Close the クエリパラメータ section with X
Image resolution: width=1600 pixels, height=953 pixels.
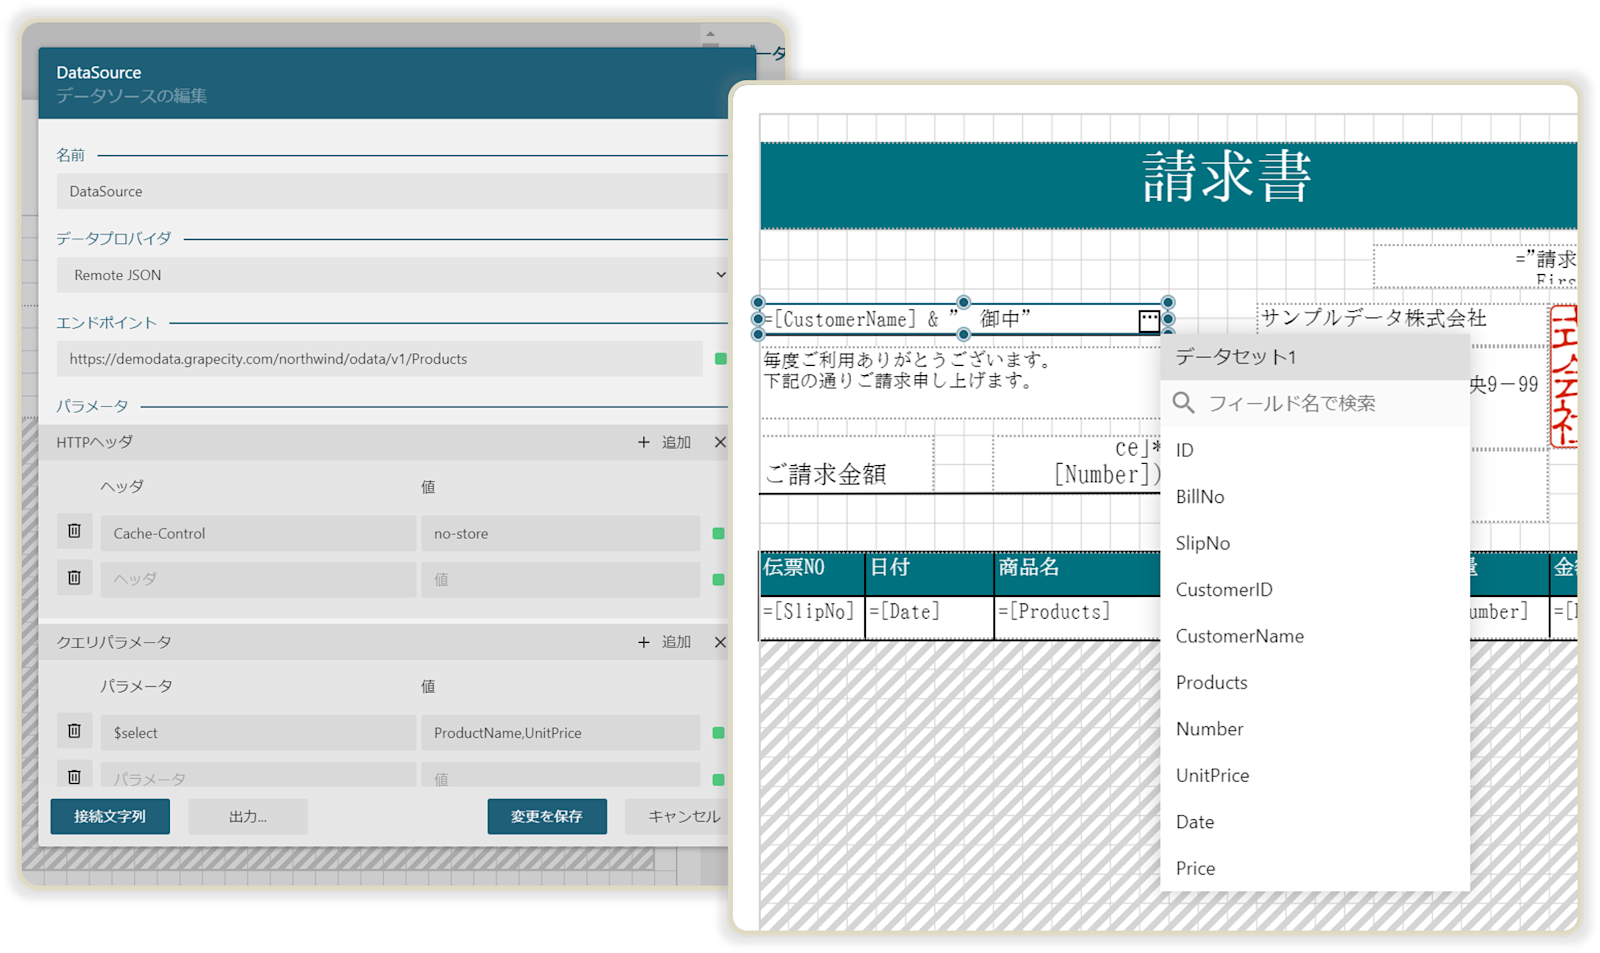pyautogui.click(x=720, y=642)
